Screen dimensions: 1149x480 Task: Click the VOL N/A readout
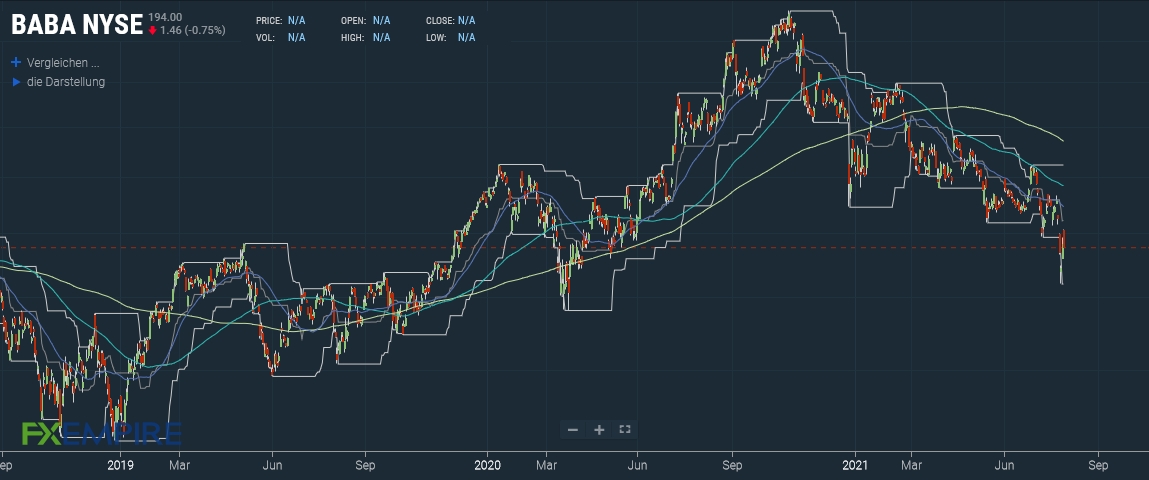pos(281,37)
